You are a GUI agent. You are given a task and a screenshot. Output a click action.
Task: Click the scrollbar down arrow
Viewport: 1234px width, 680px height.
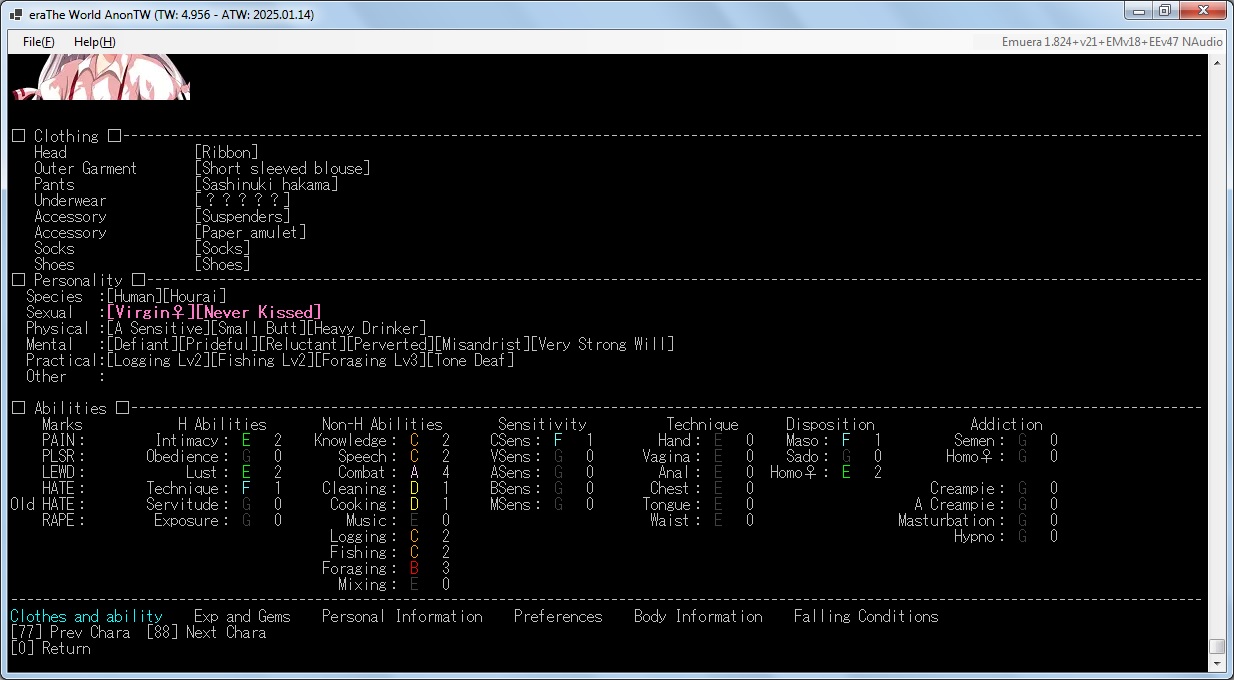1216,663
